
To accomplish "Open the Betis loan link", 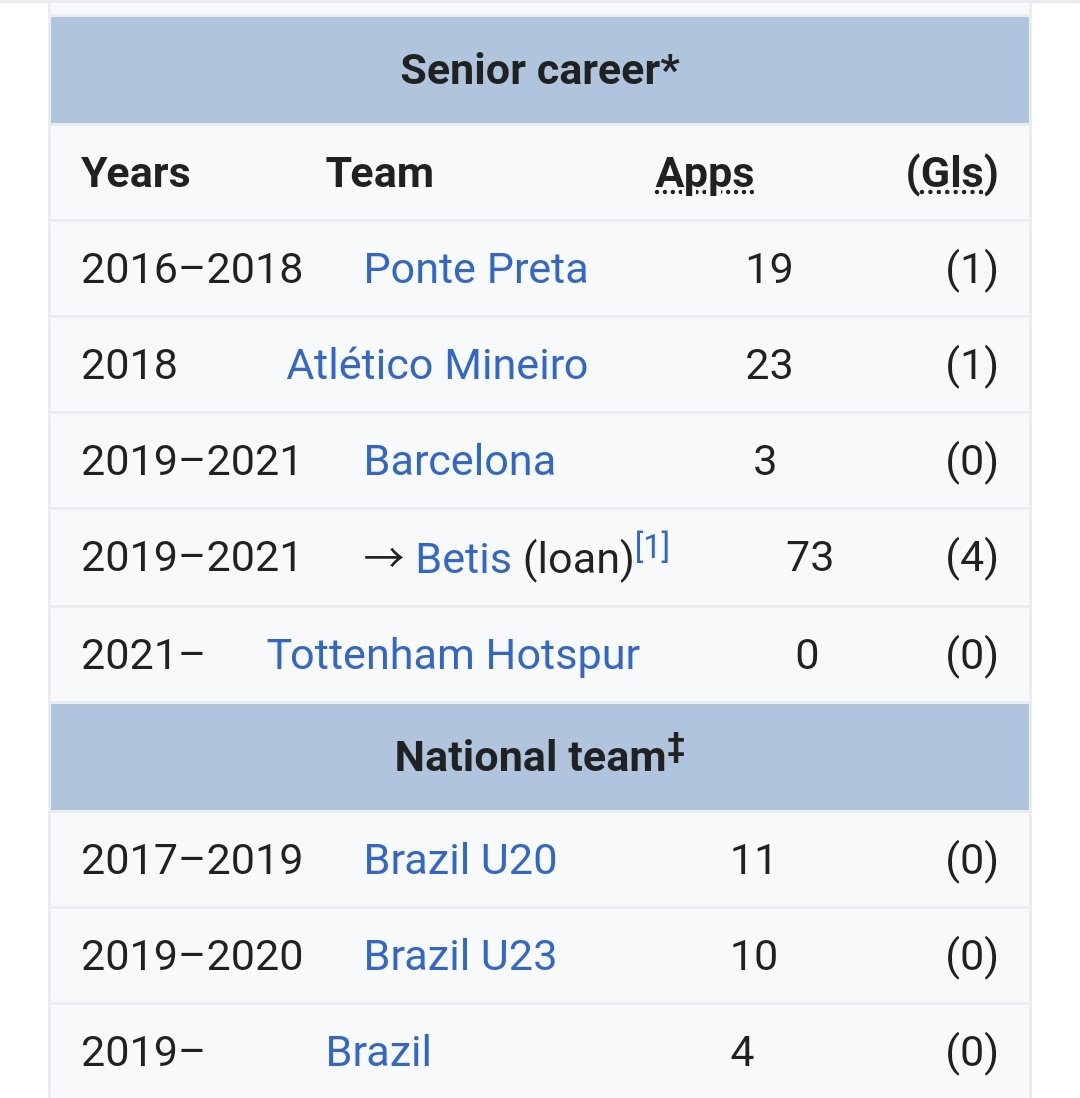I will click(463, 558).
